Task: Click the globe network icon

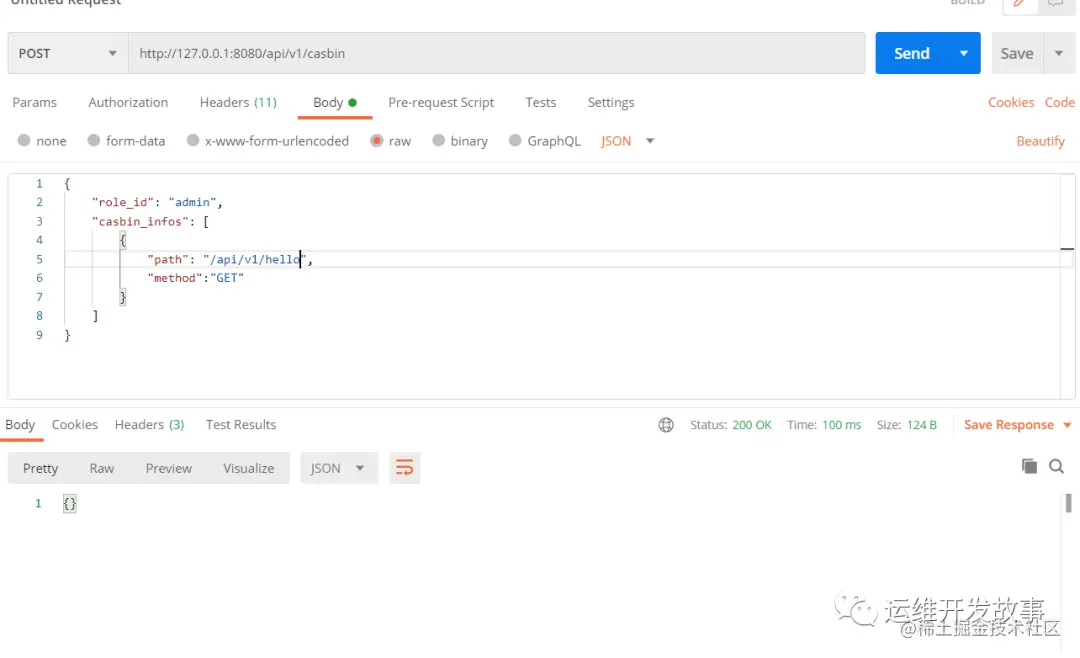Action: coord(666,425)
